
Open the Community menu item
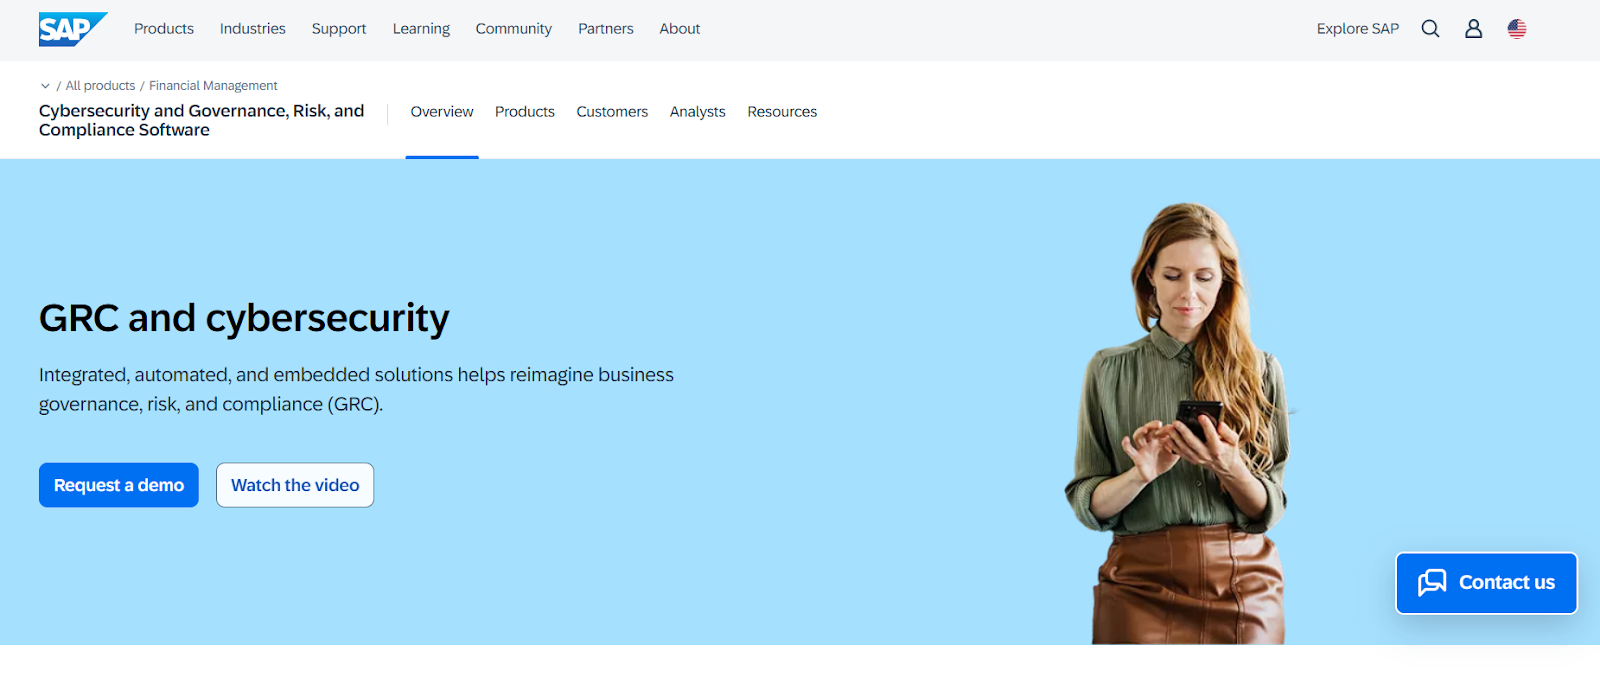513,29
